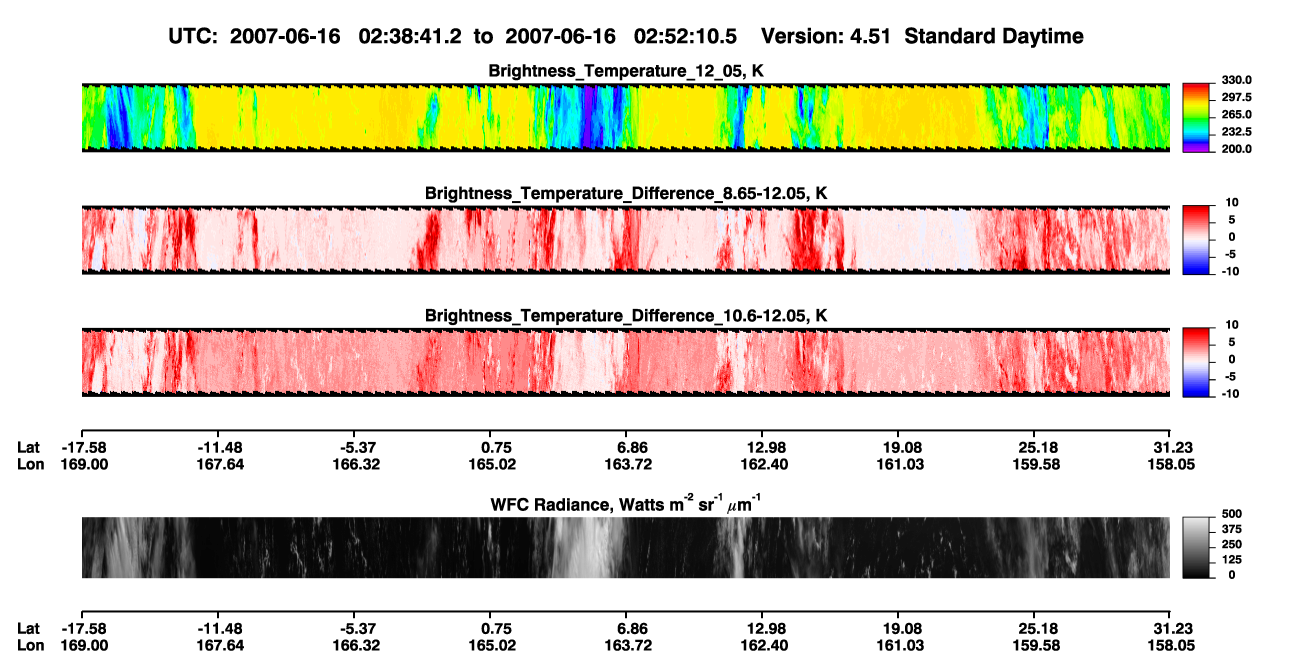Image resolution: width=1300 pixels, height=667 pixels.
Task: Click the 265.0 colorbar label
Action: tap(1236, 114)
